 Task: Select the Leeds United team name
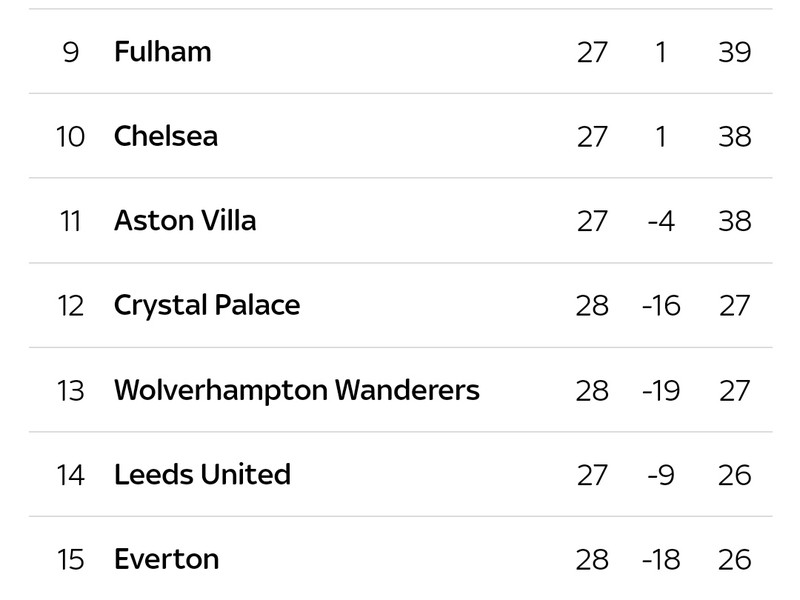point(203,475)
